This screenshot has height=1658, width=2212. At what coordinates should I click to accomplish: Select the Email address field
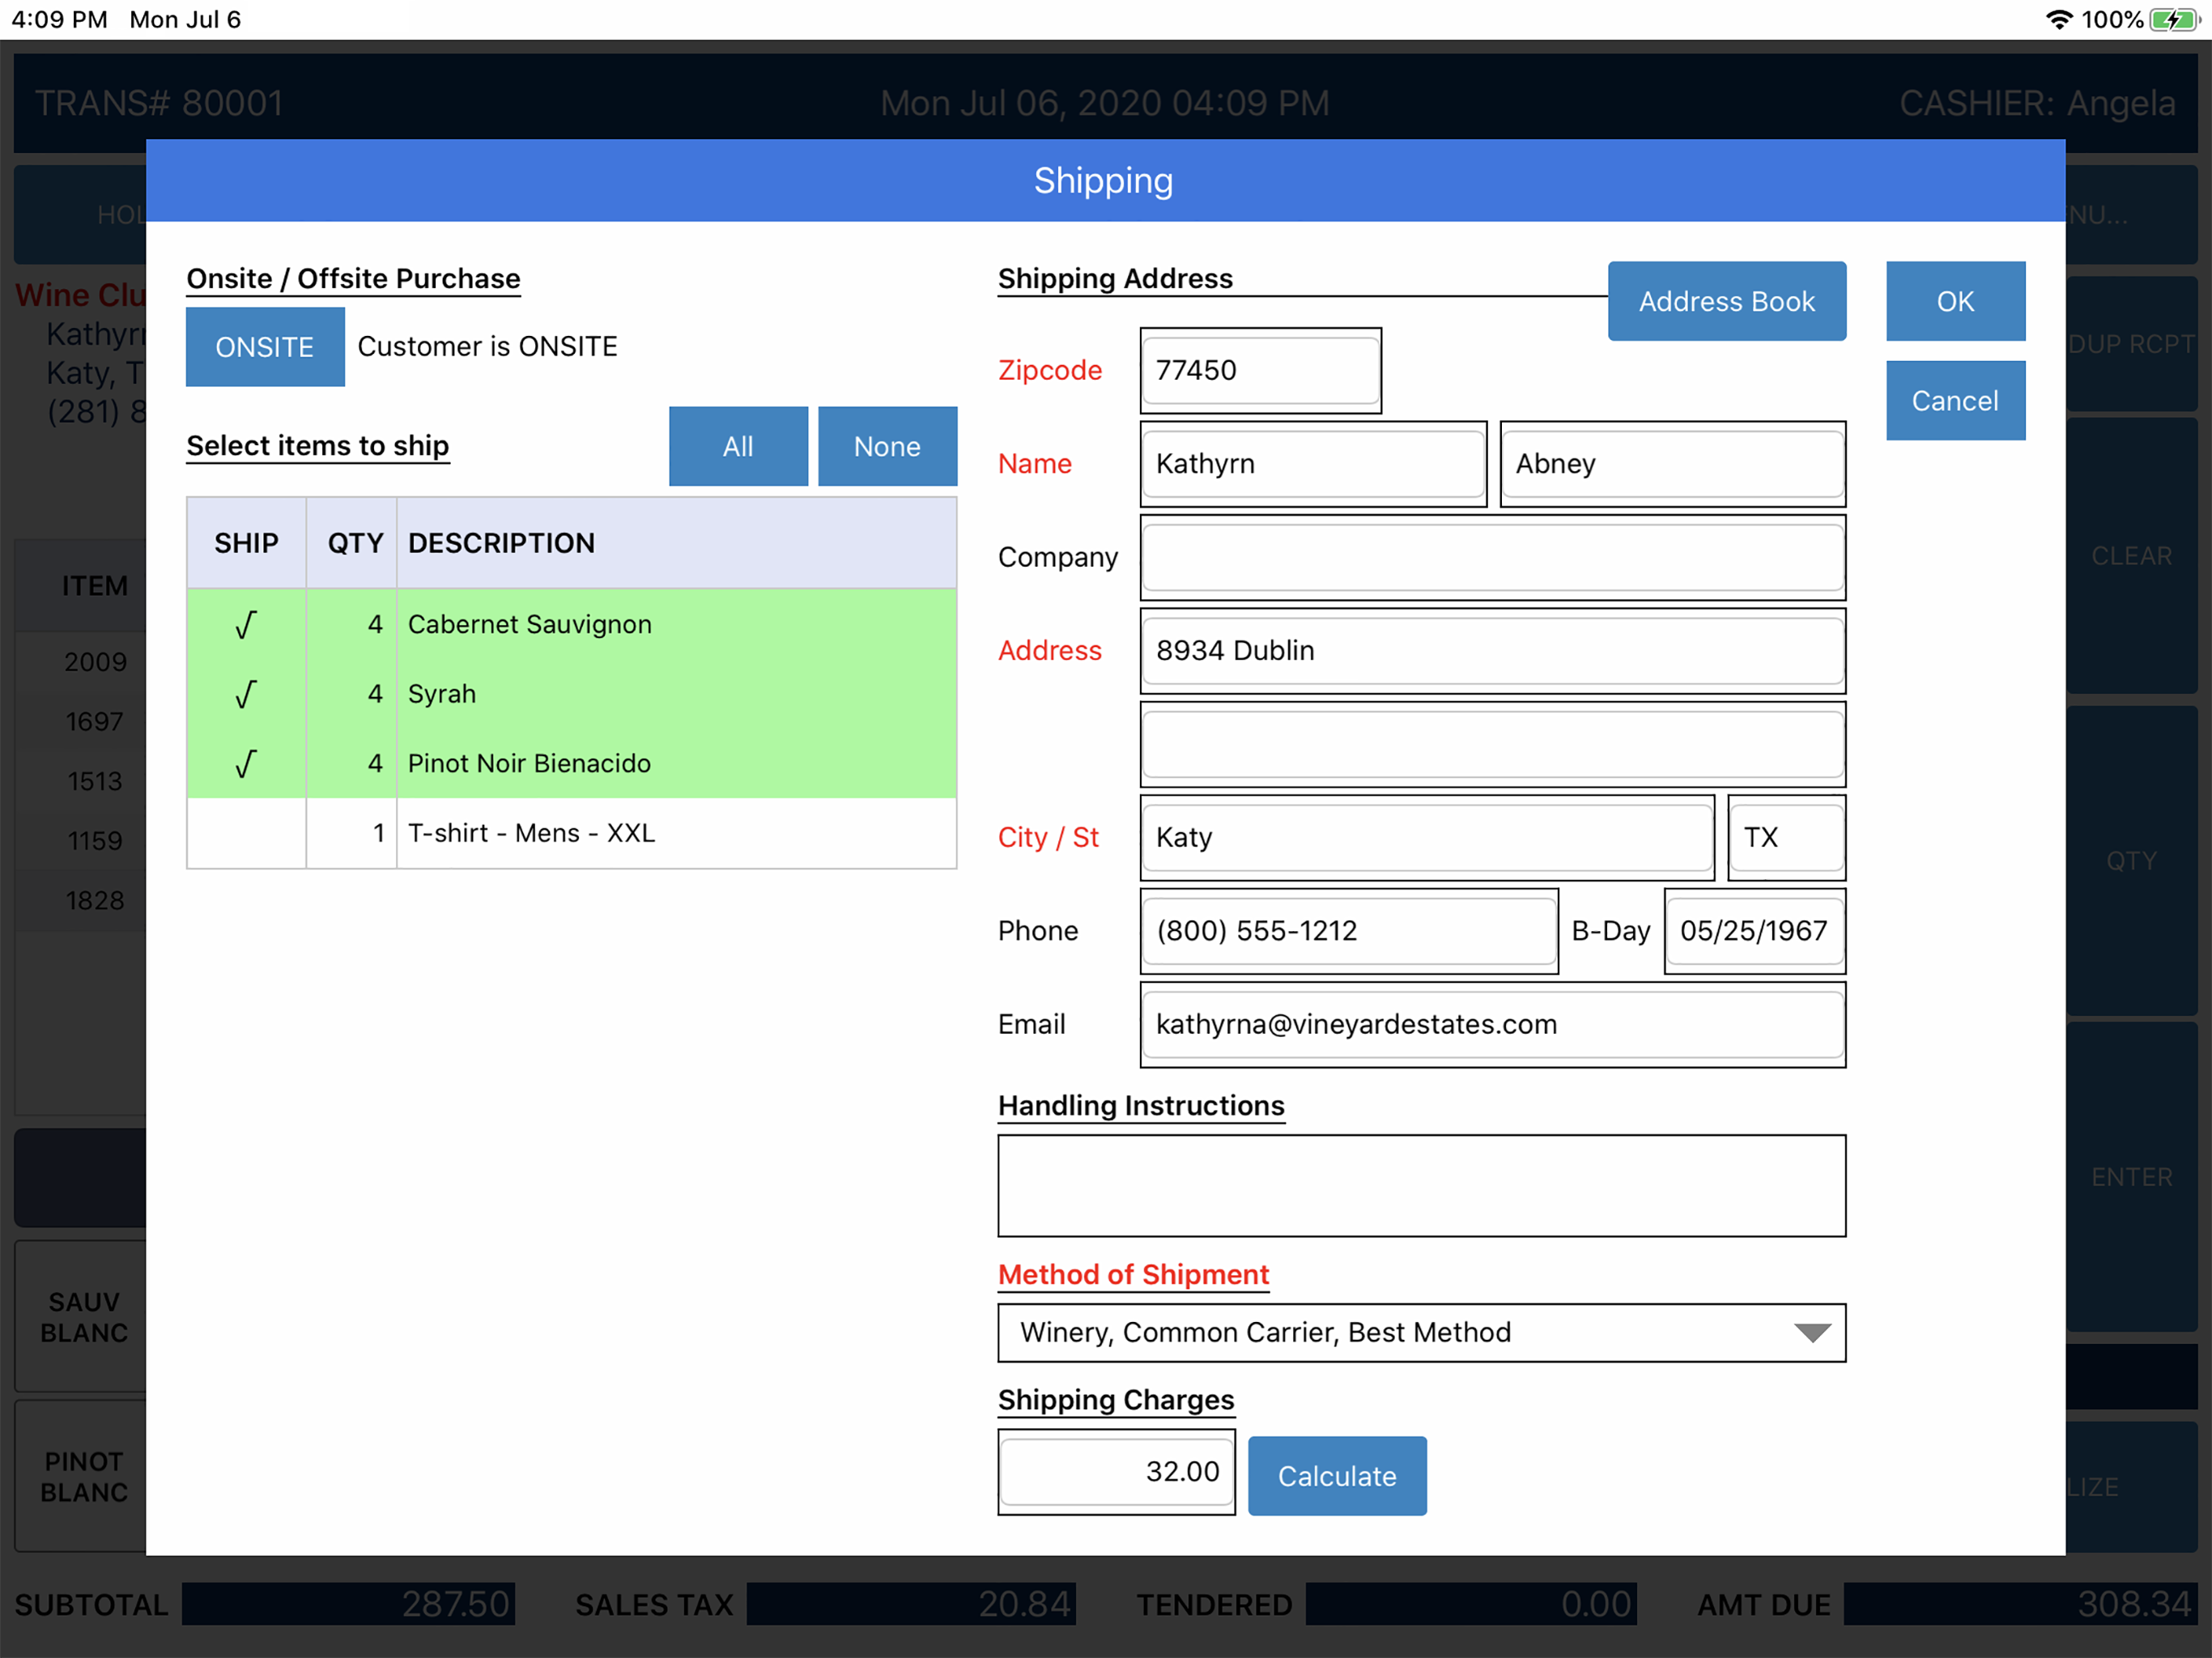1492,1024
